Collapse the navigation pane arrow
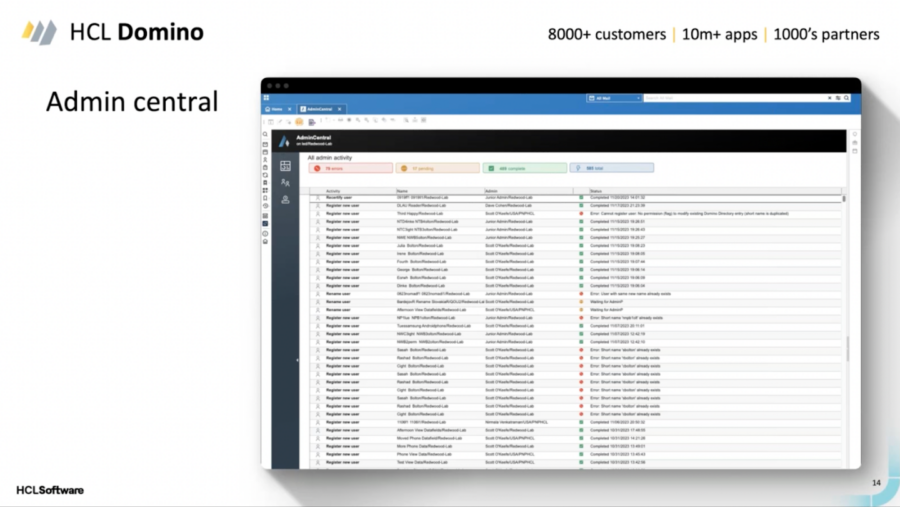This screenshot has width=900, height=507. [297, 360]
